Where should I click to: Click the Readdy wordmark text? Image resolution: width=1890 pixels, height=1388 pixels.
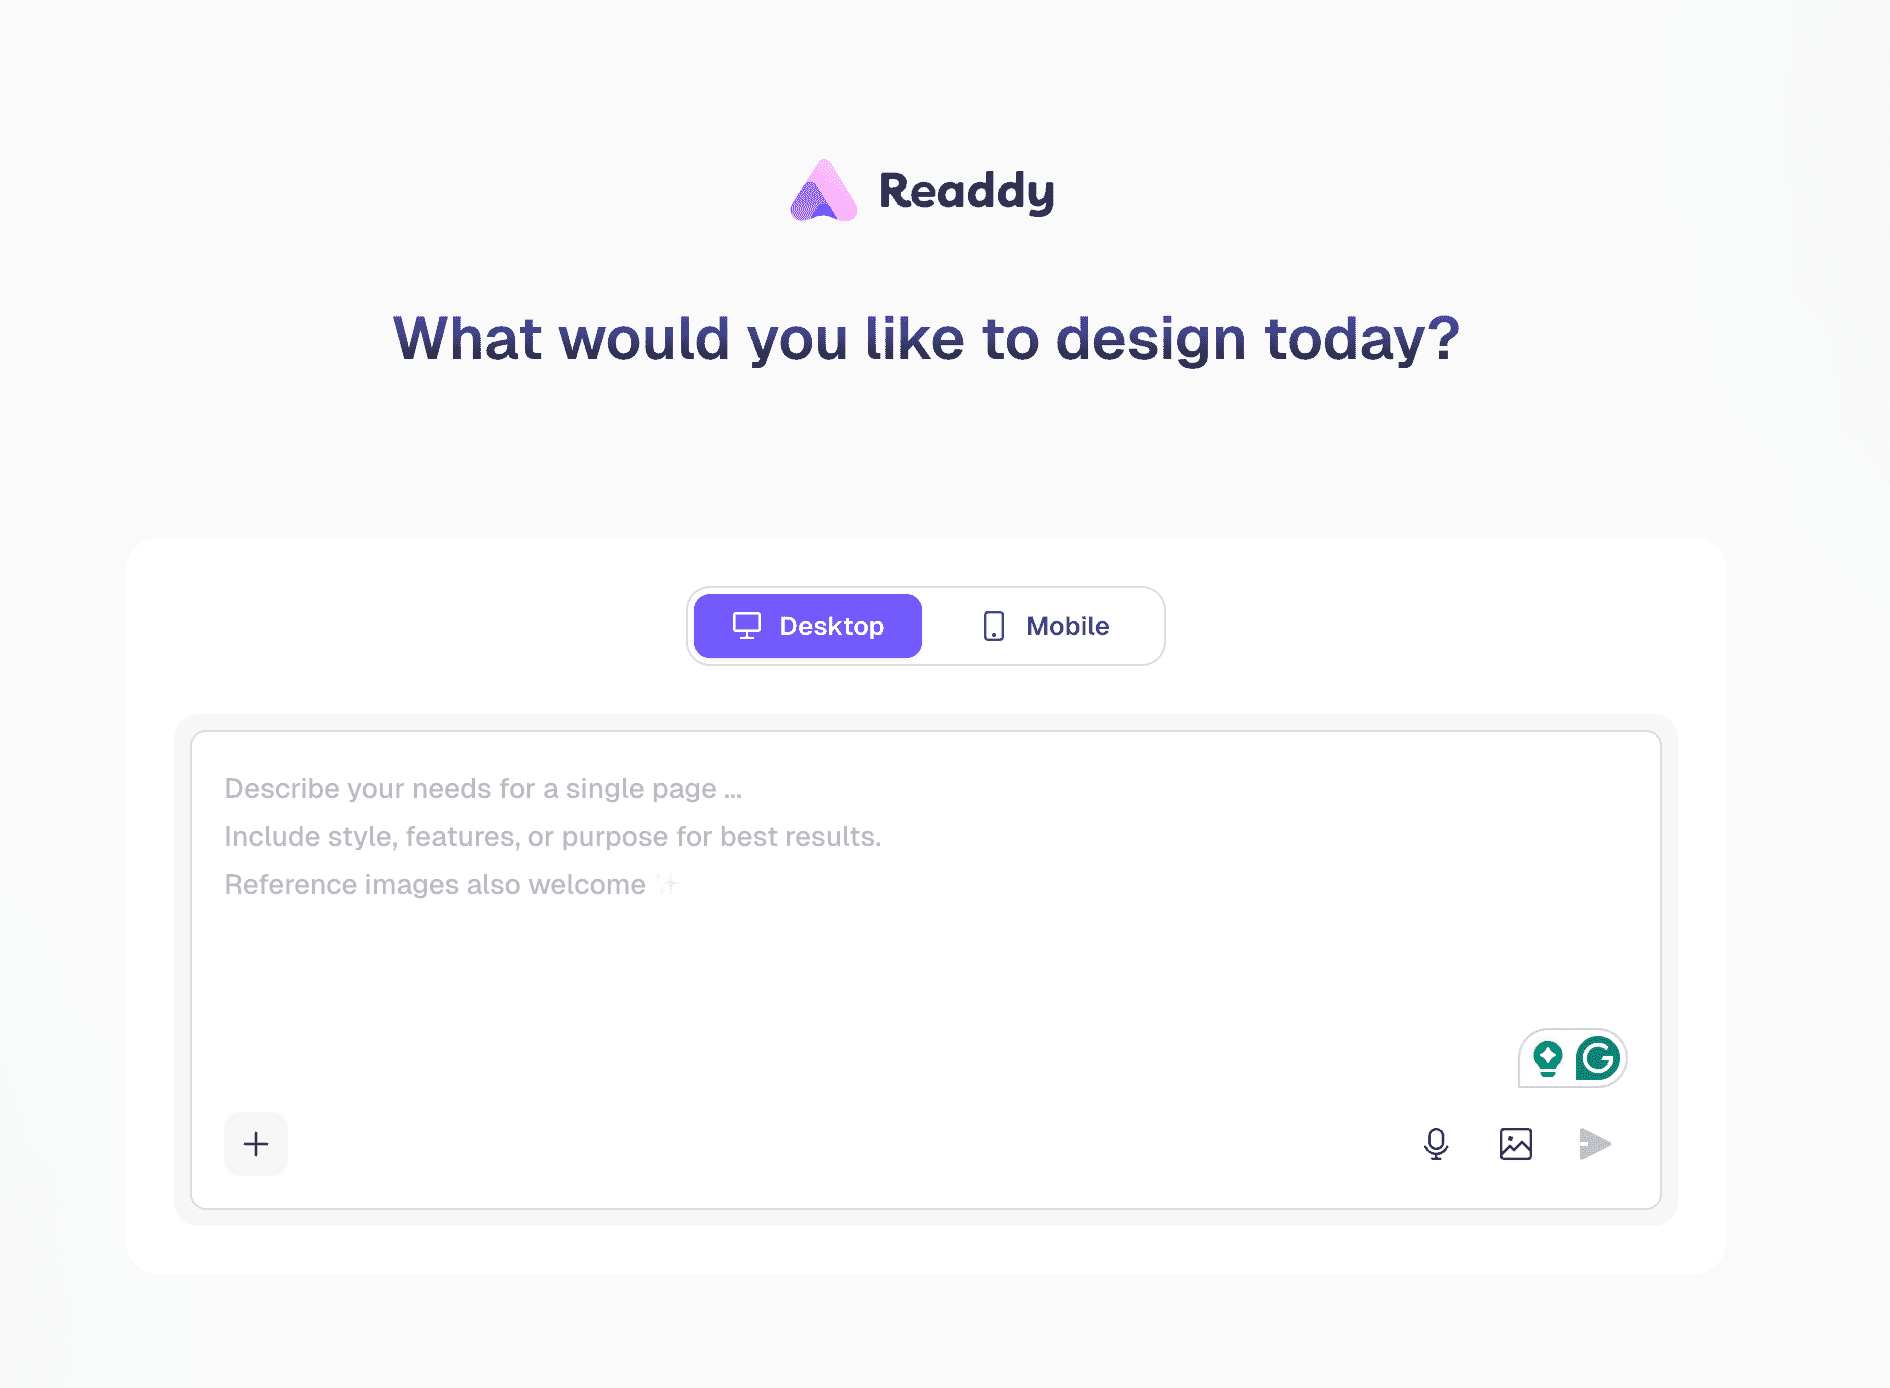coord(967,190)
